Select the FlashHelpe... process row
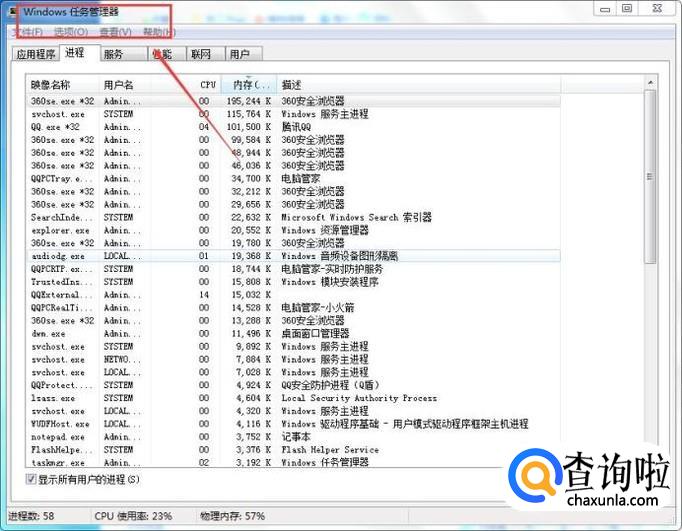 coord(294,450)
